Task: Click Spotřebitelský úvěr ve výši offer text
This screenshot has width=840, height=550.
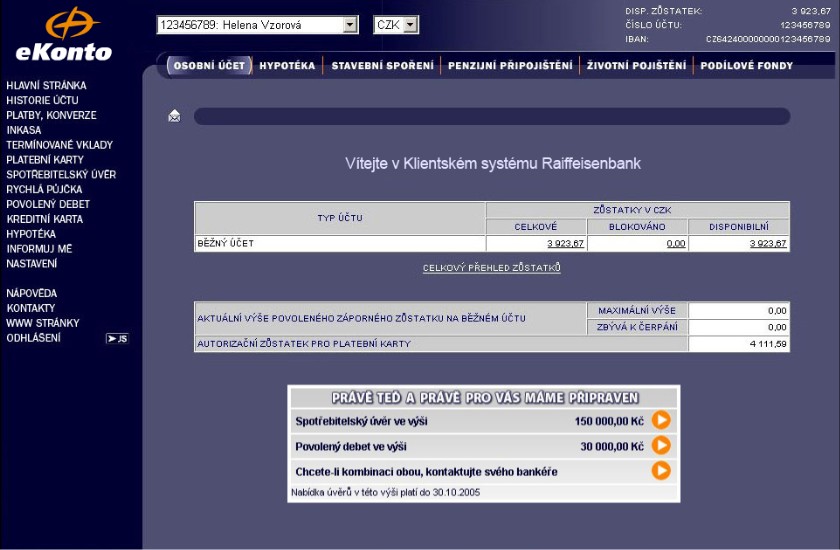Action: 362,421
